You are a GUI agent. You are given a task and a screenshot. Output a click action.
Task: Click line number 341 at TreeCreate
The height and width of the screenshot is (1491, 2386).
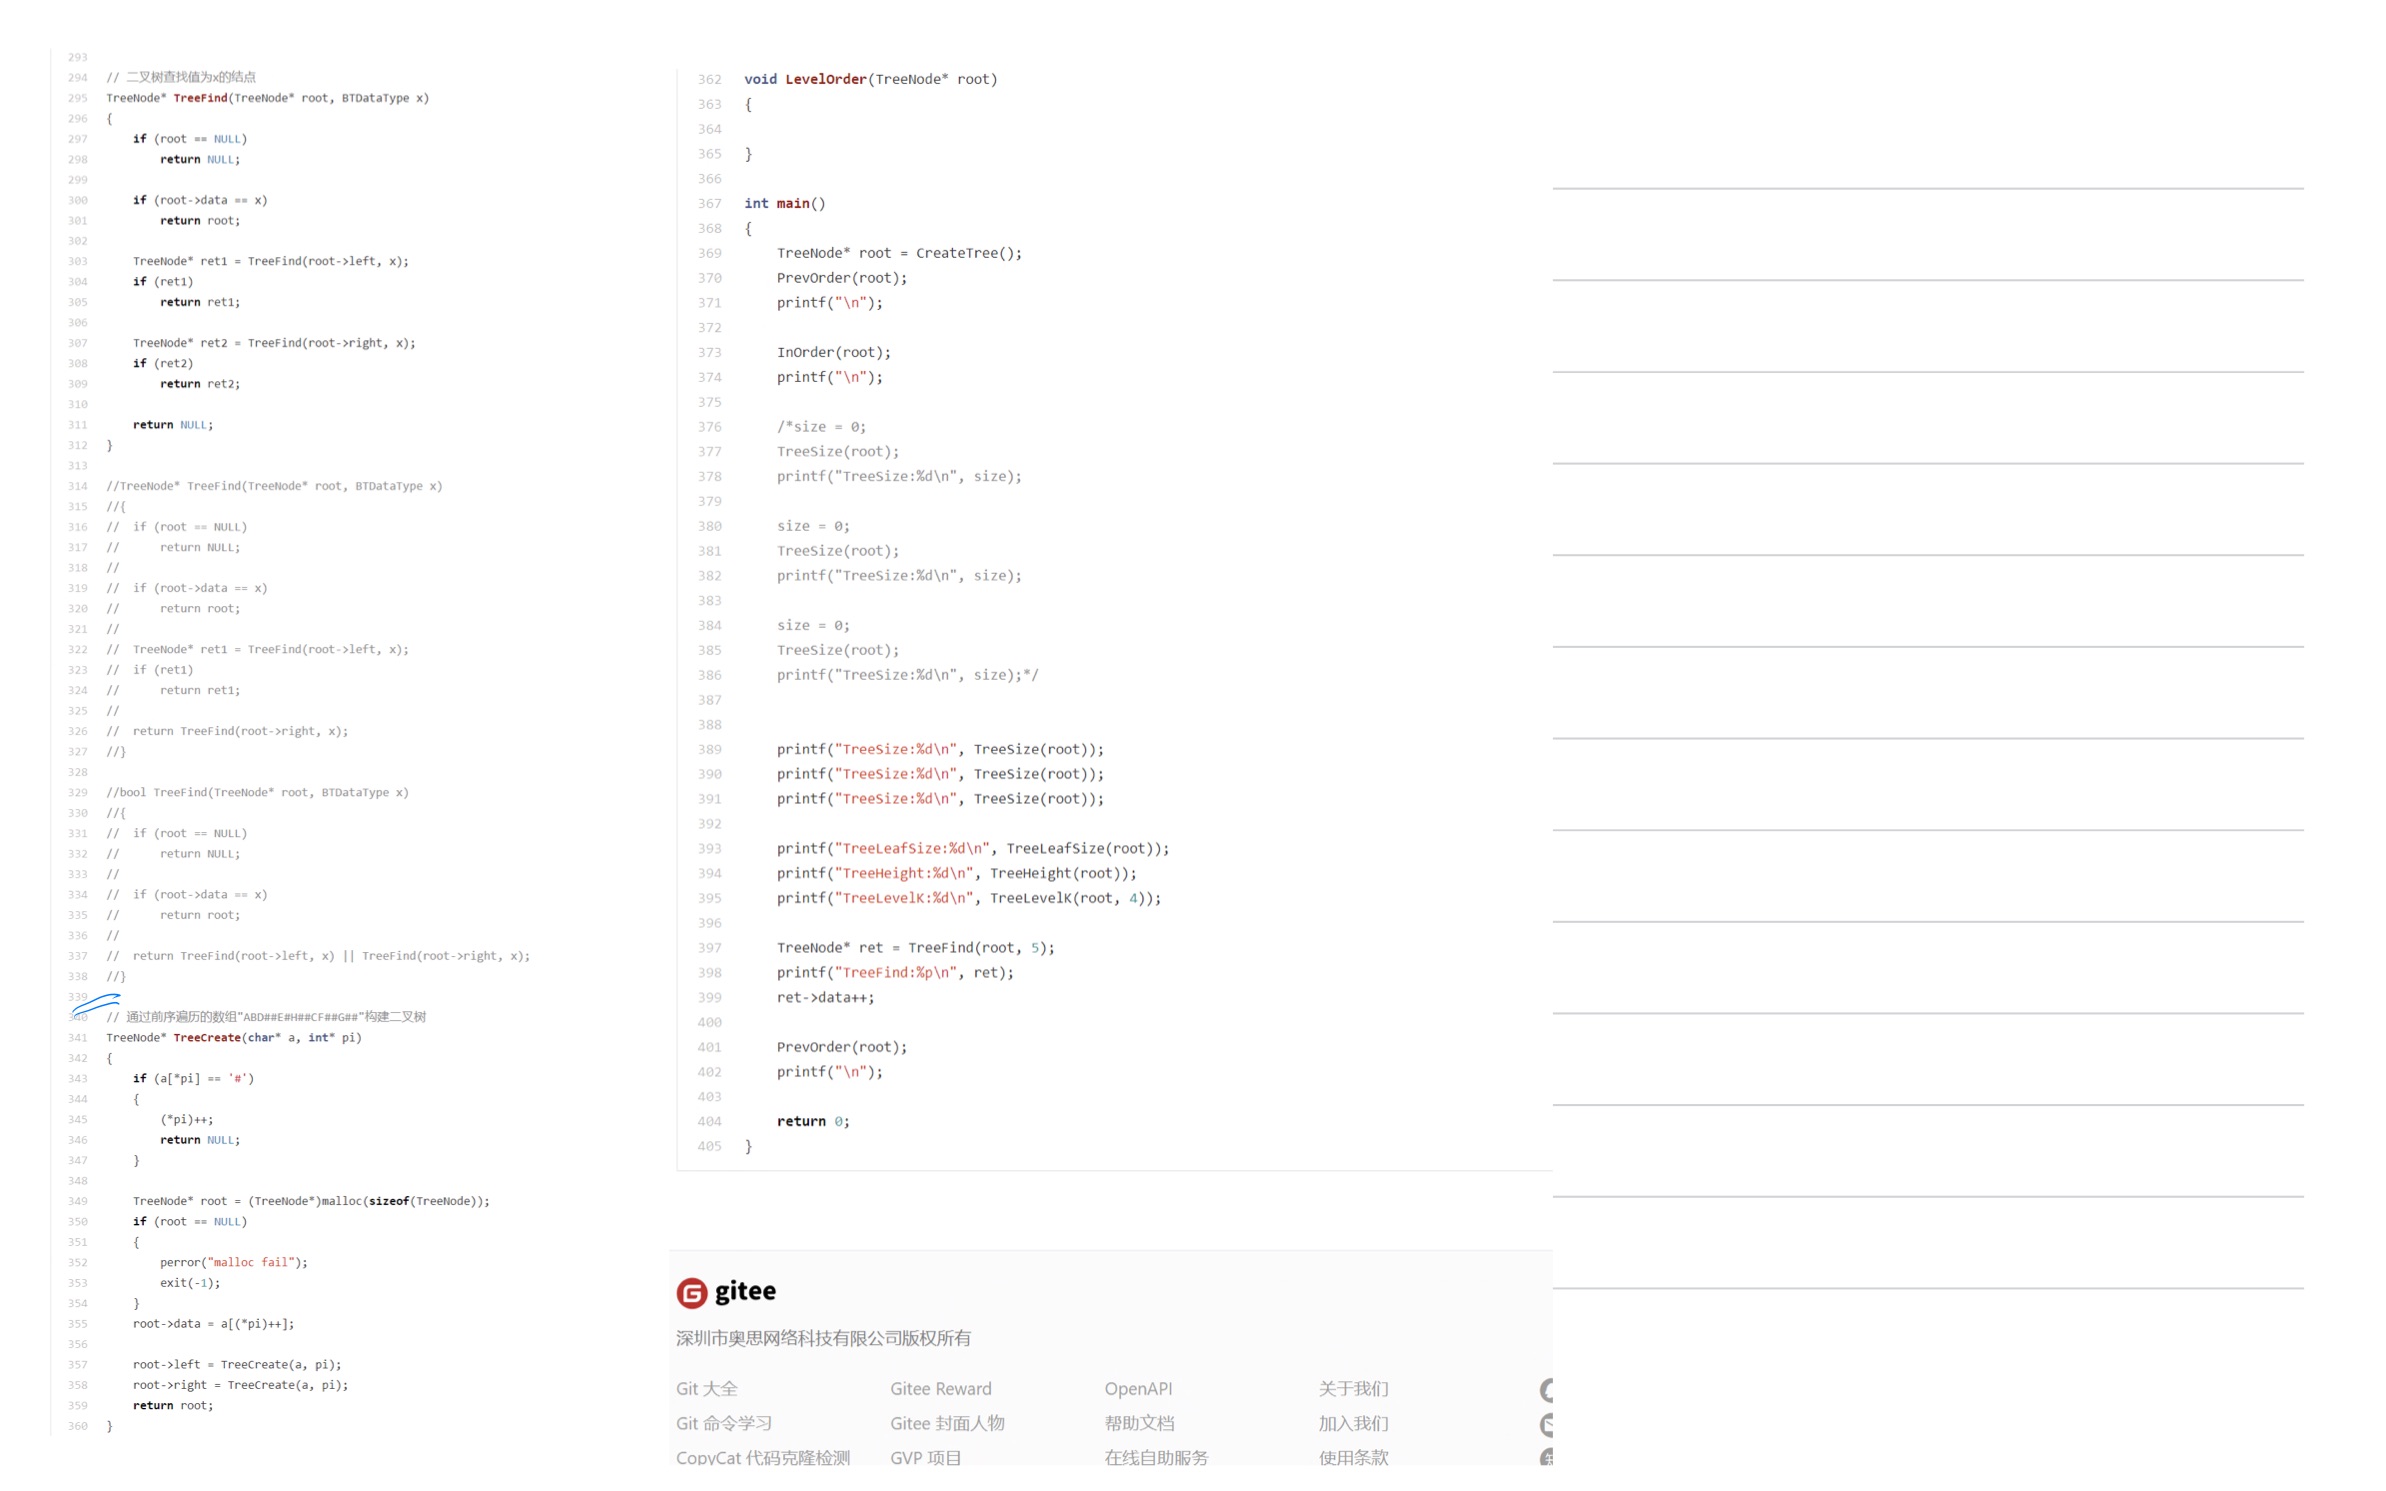click(x=78, y=1037)
